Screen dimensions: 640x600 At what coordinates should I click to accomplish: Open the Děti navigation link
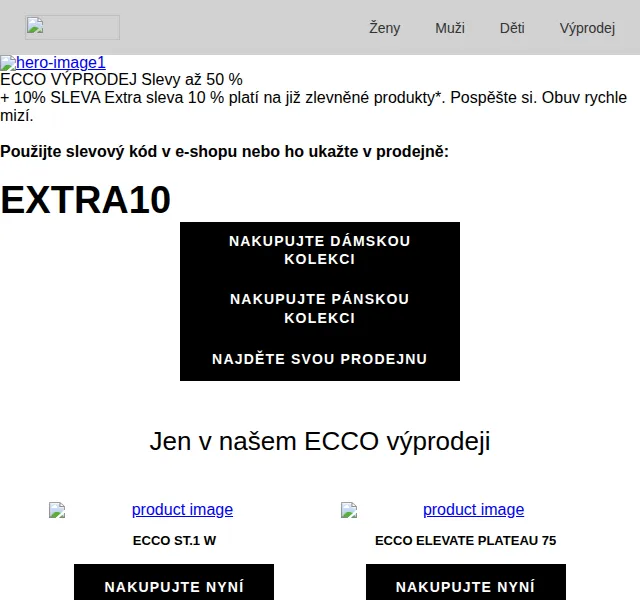pyautogui.click(x=512, y=28)
